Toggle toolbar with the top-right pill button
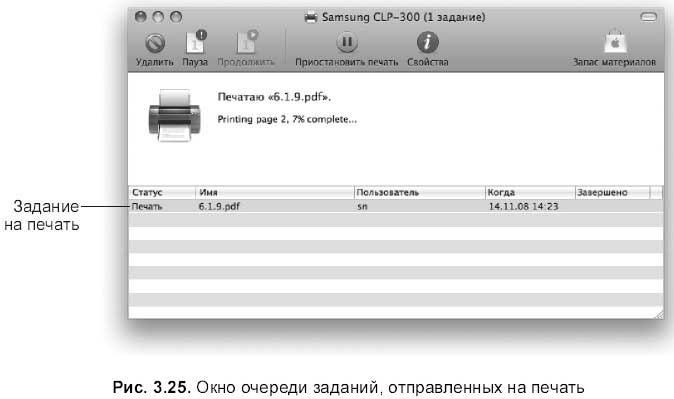This screenshot has height=399, width=674. [648, 17]
